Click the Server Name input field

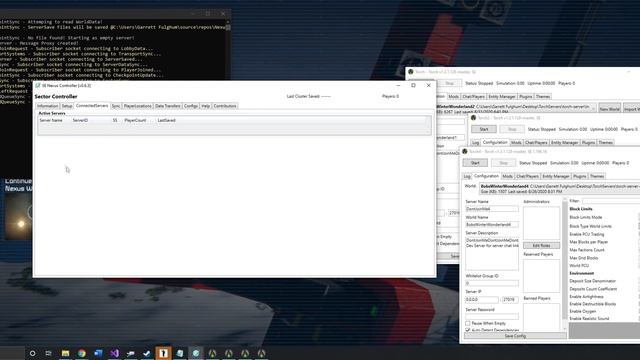click(x=492, y=209)
